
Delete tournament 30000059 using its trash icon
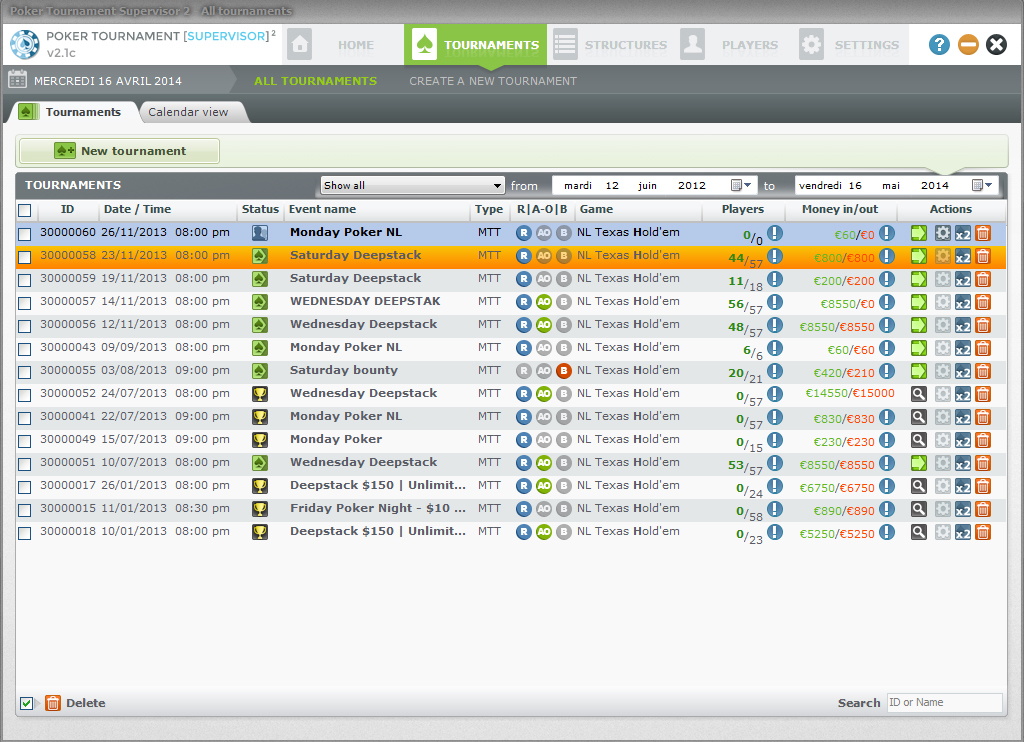tap(983, 279)
